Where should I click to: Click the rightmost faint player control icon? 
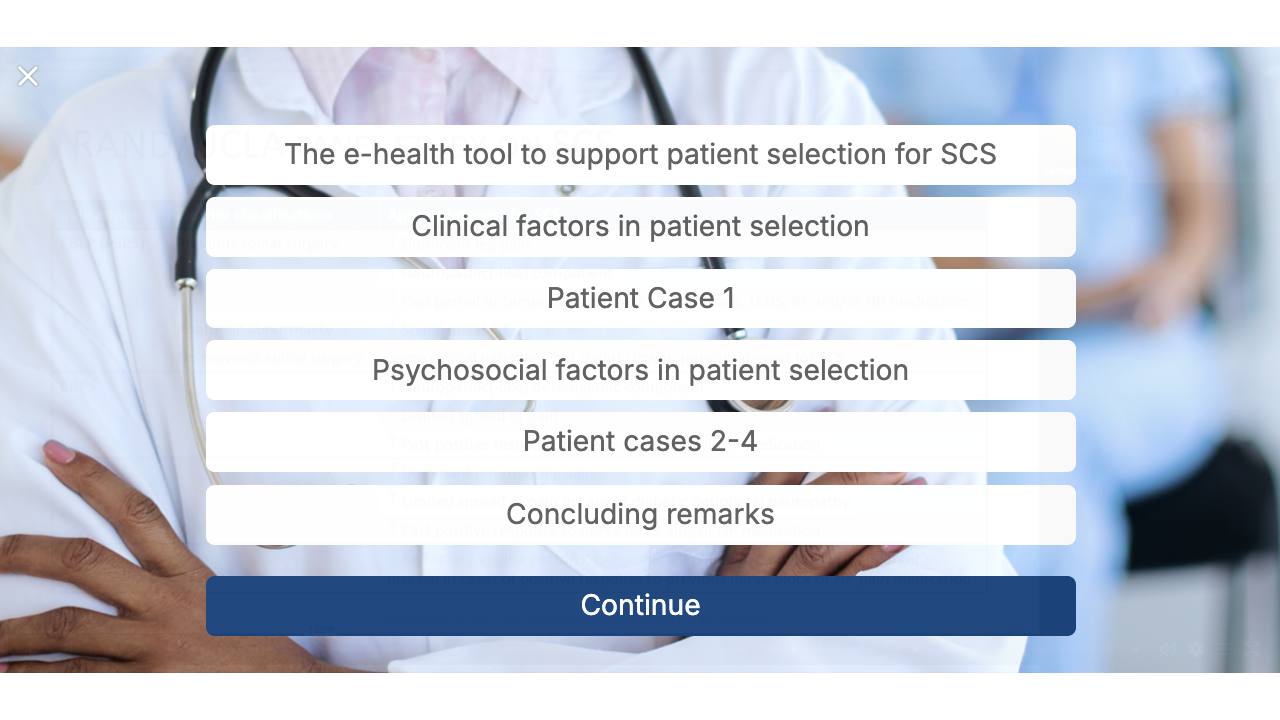coord(1253,649)
